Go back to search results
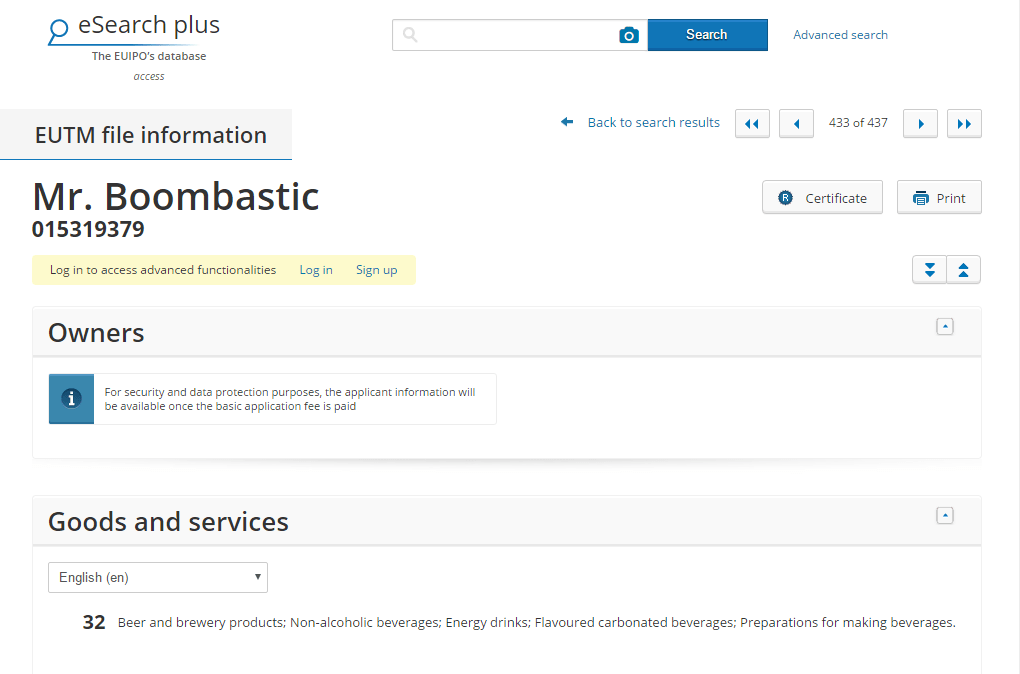1020x674 pixels. click(653, 122)
